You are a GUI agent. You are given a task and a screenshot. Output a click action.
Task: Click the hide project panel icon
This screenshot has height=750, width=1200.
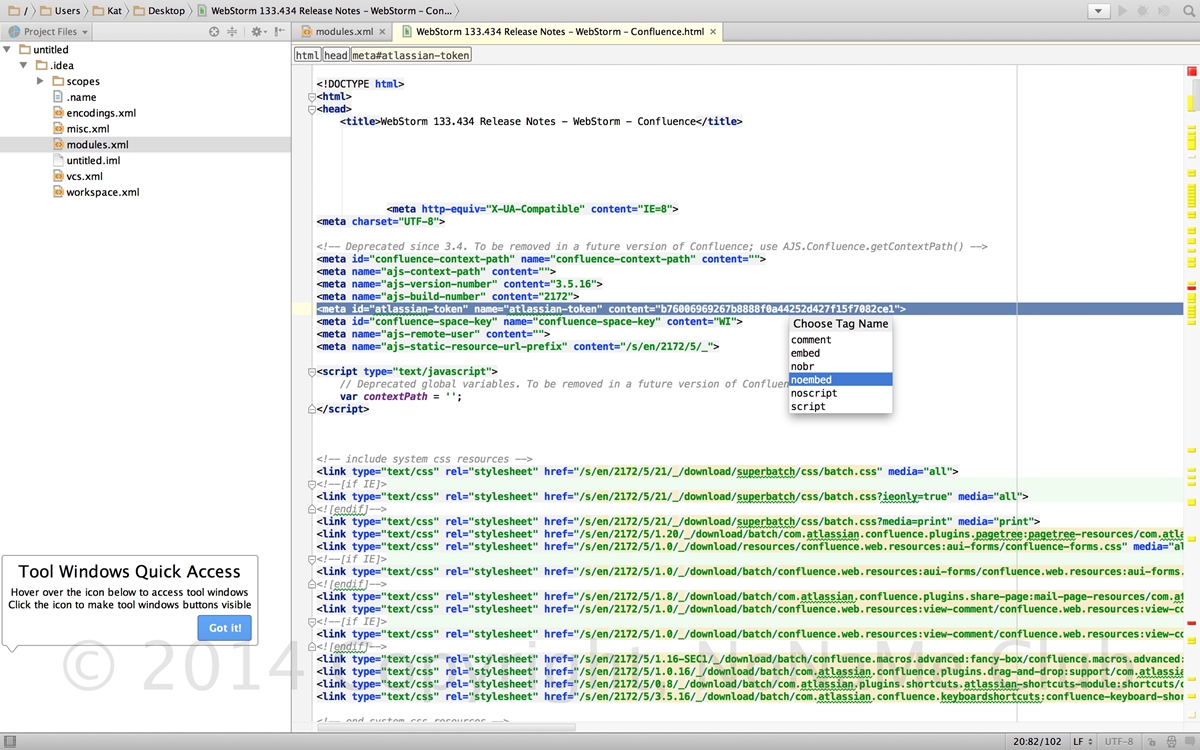[281, 32]
